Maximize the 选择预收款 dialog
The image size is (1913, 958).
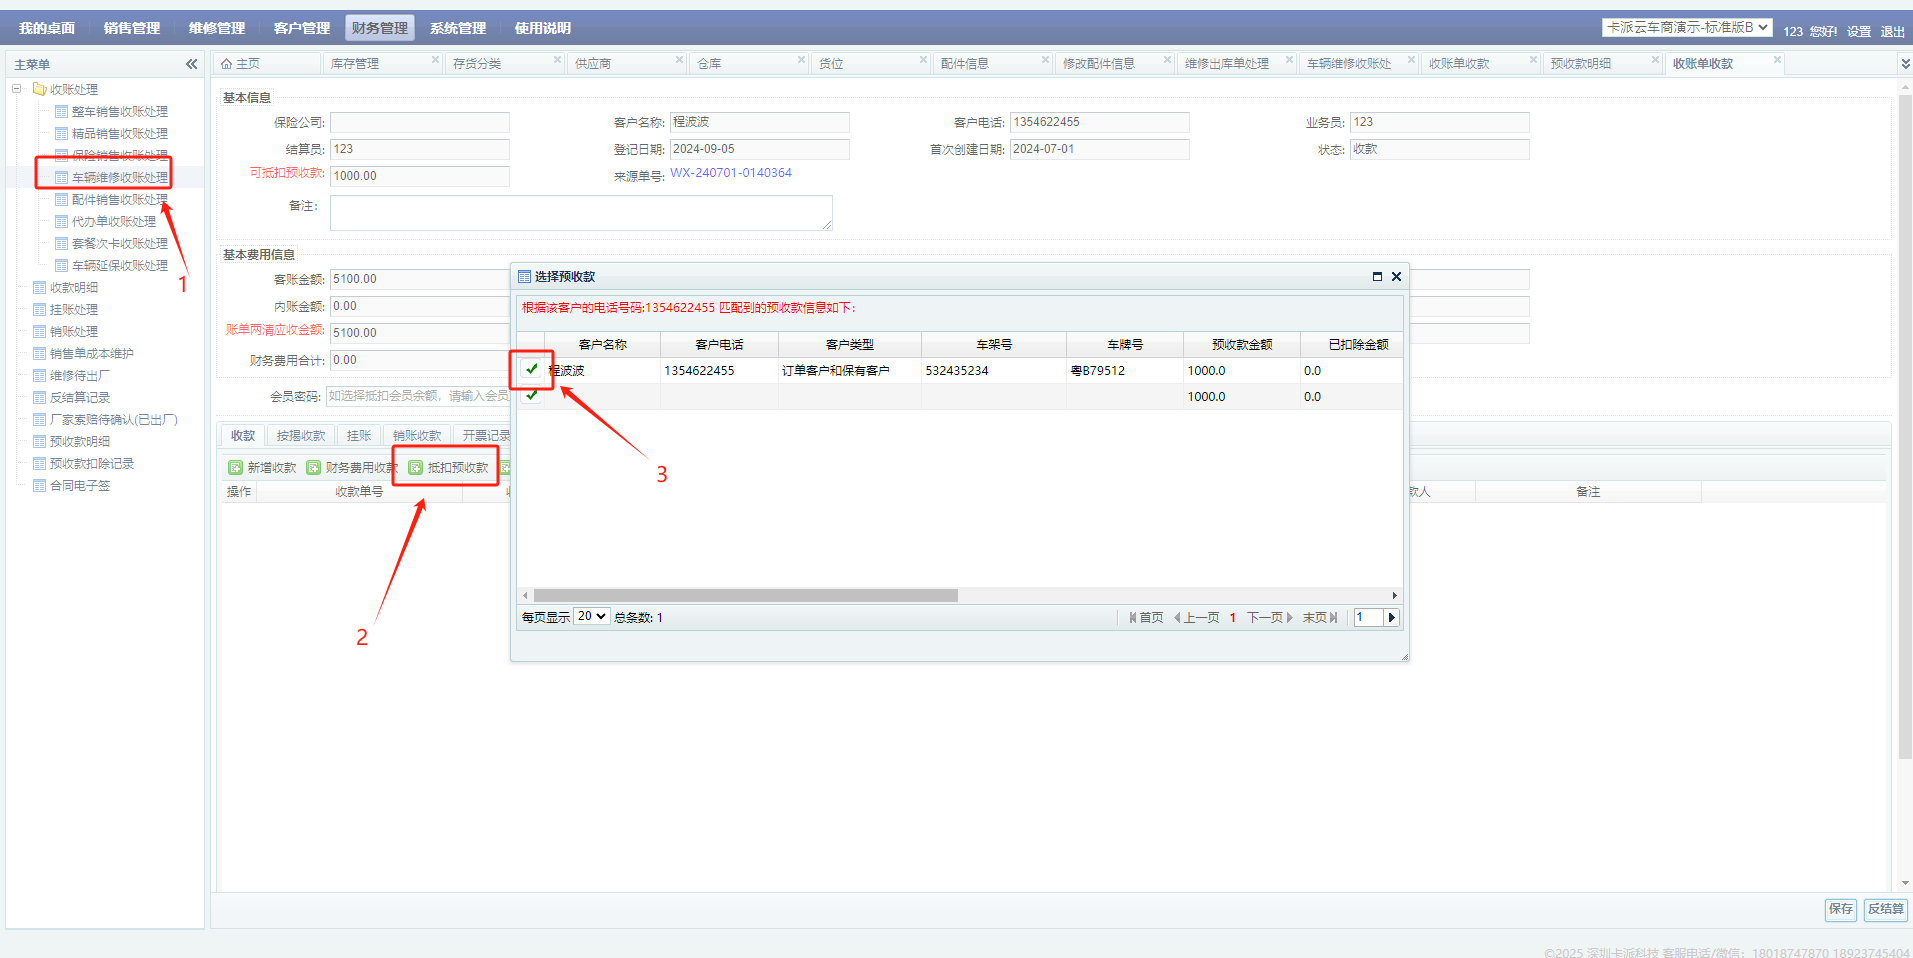coord(1377,277)
